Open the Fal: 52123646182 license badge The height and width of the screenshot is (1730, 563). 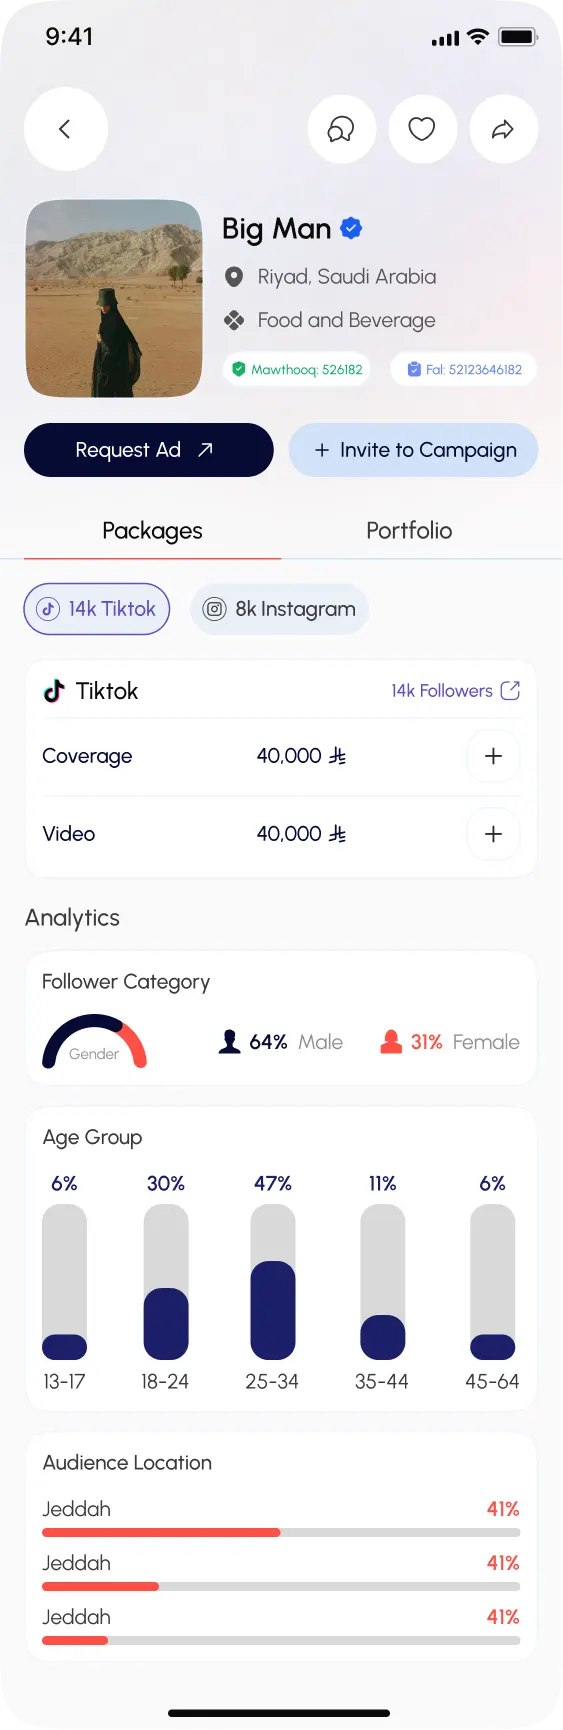(x=464, y=369)
